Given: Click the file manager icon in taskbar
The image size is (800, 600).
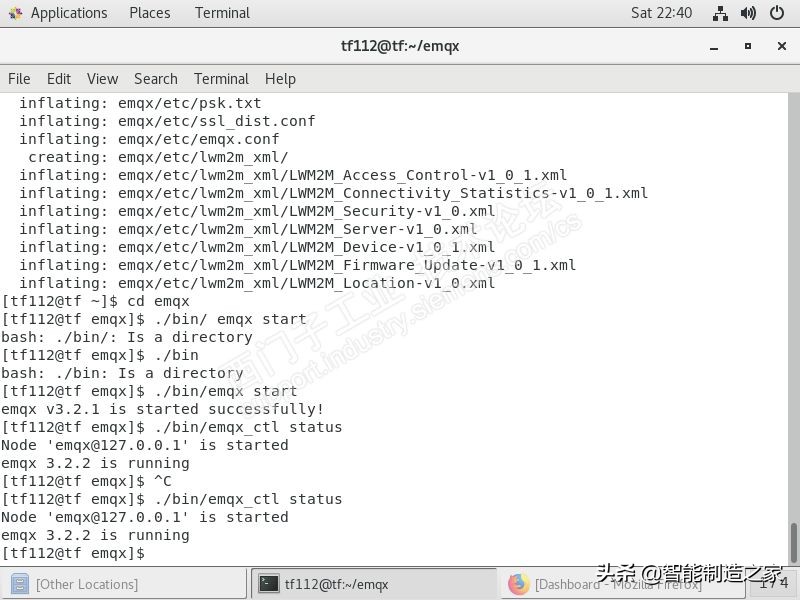Looking at the screenshot, I should click(19, 584).
